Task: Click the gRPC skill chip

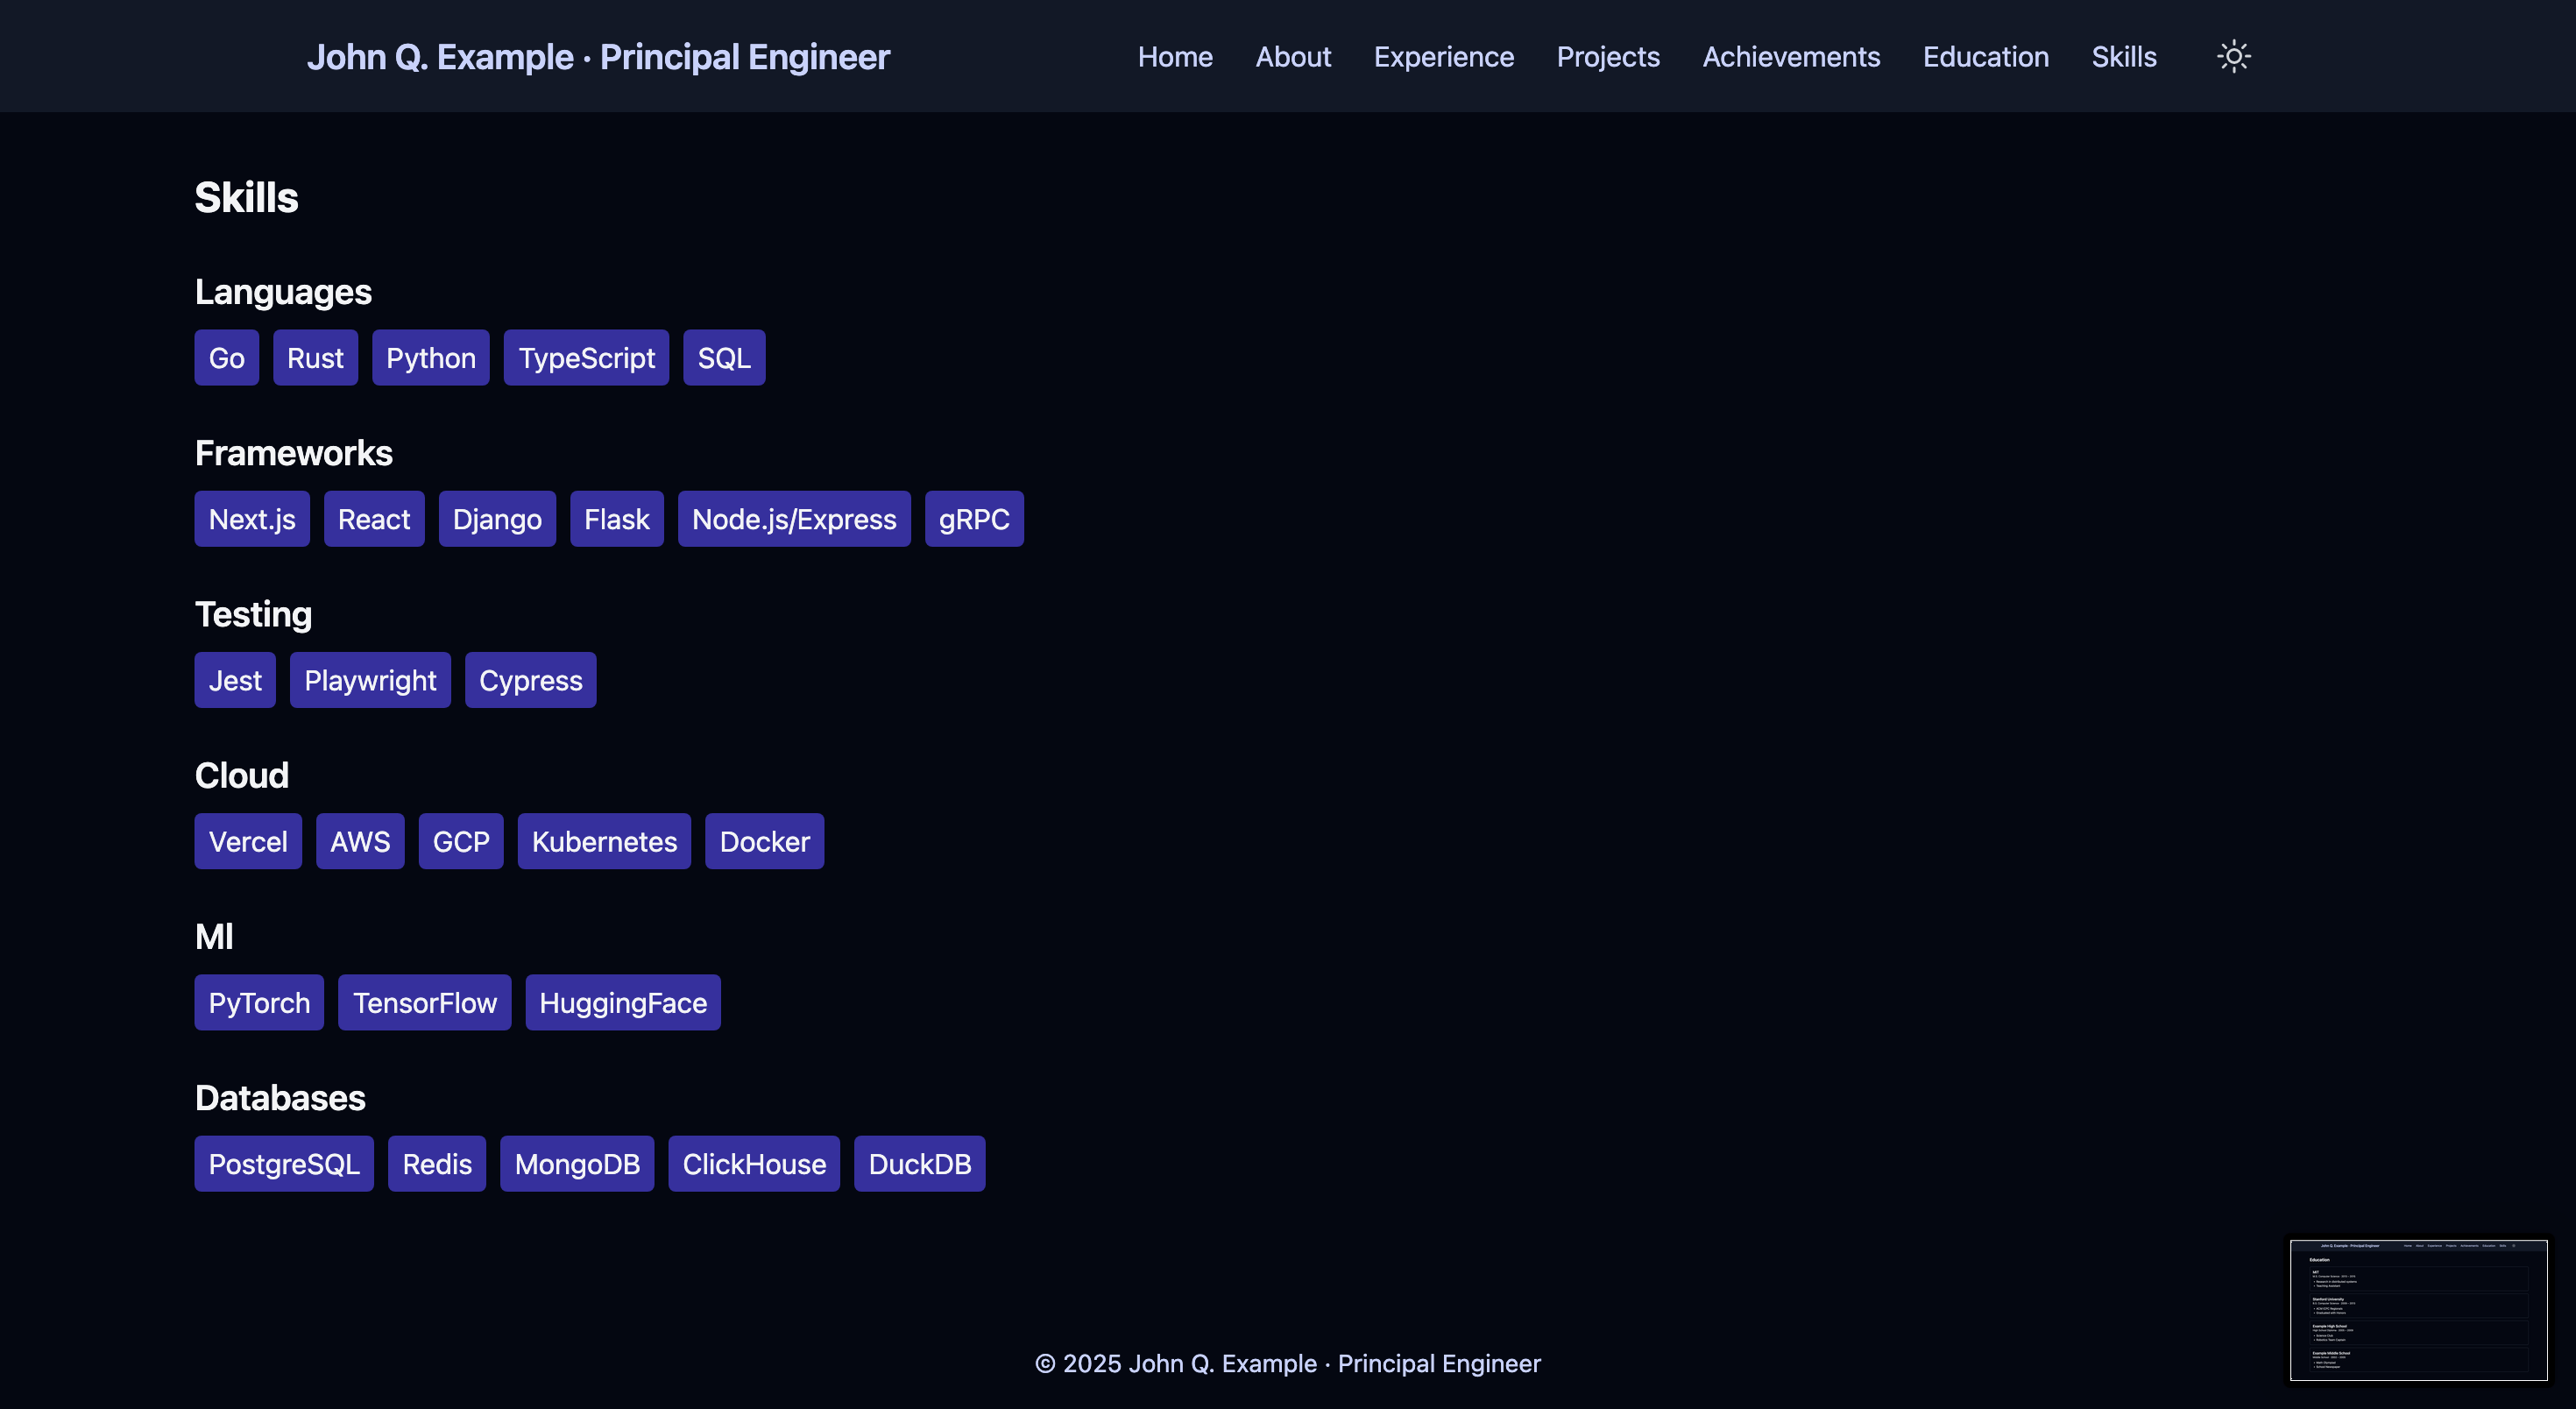Action: coord(973,519)
